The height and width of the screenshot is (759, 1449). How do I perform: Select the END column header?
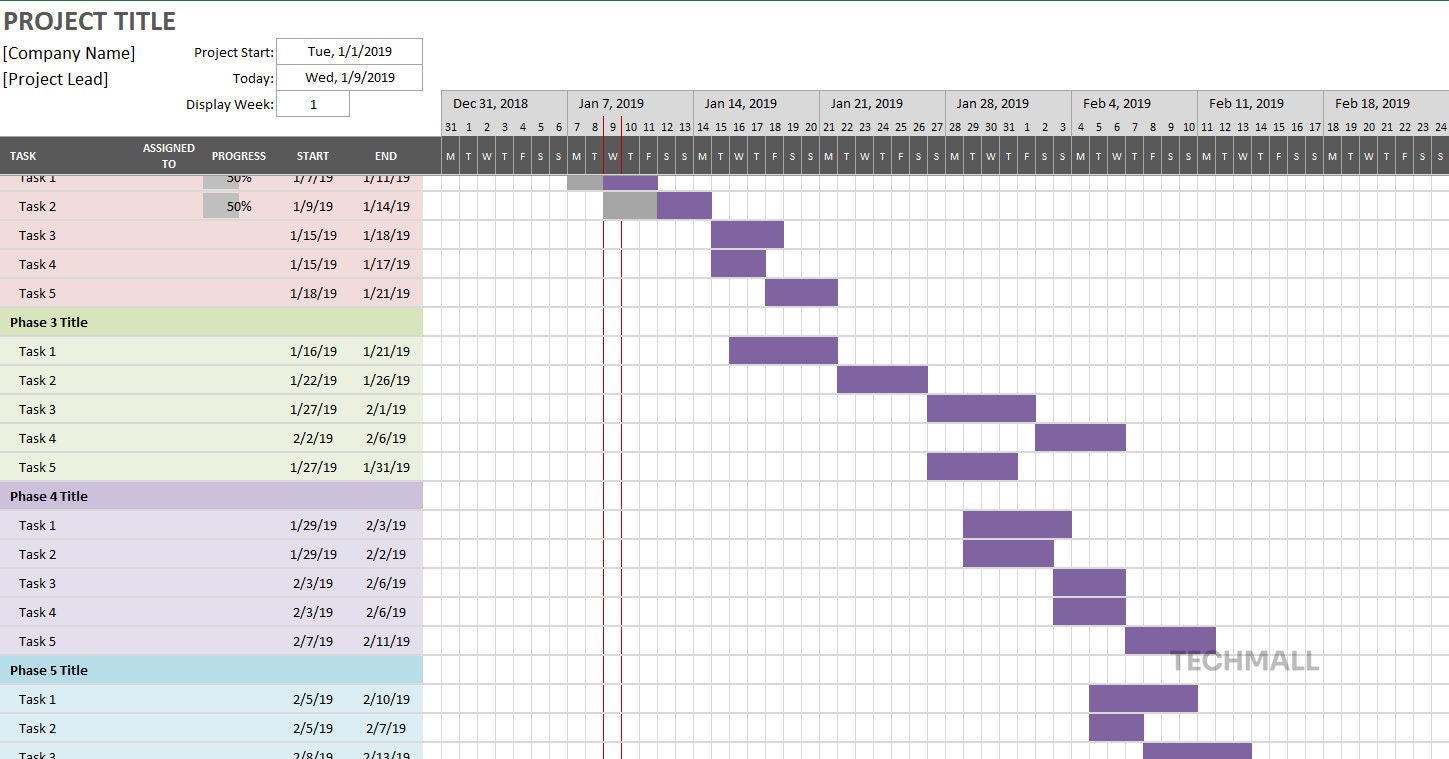[385, 155]
